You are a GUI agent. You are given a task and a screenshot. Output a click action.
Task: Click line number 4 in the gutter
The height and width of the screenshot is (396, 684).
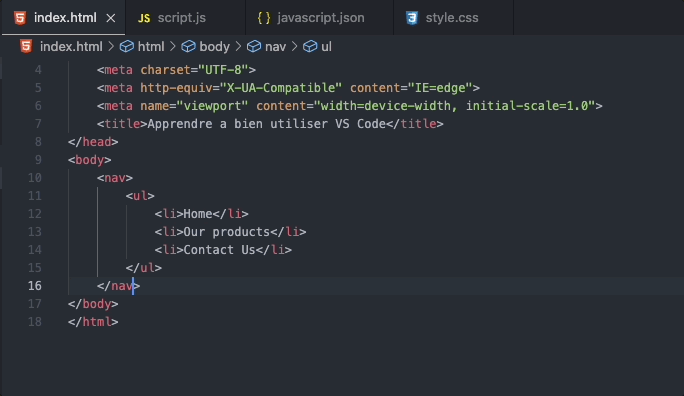coord(38,70)
